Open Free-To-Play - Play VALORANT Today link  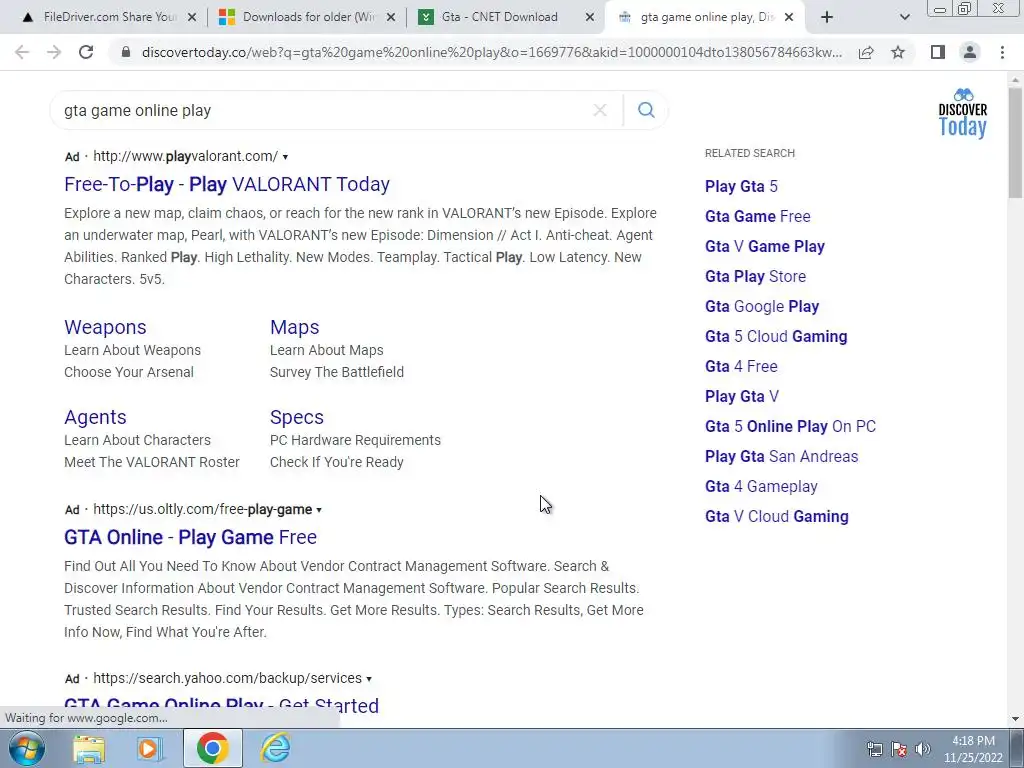tap(227, 184)
